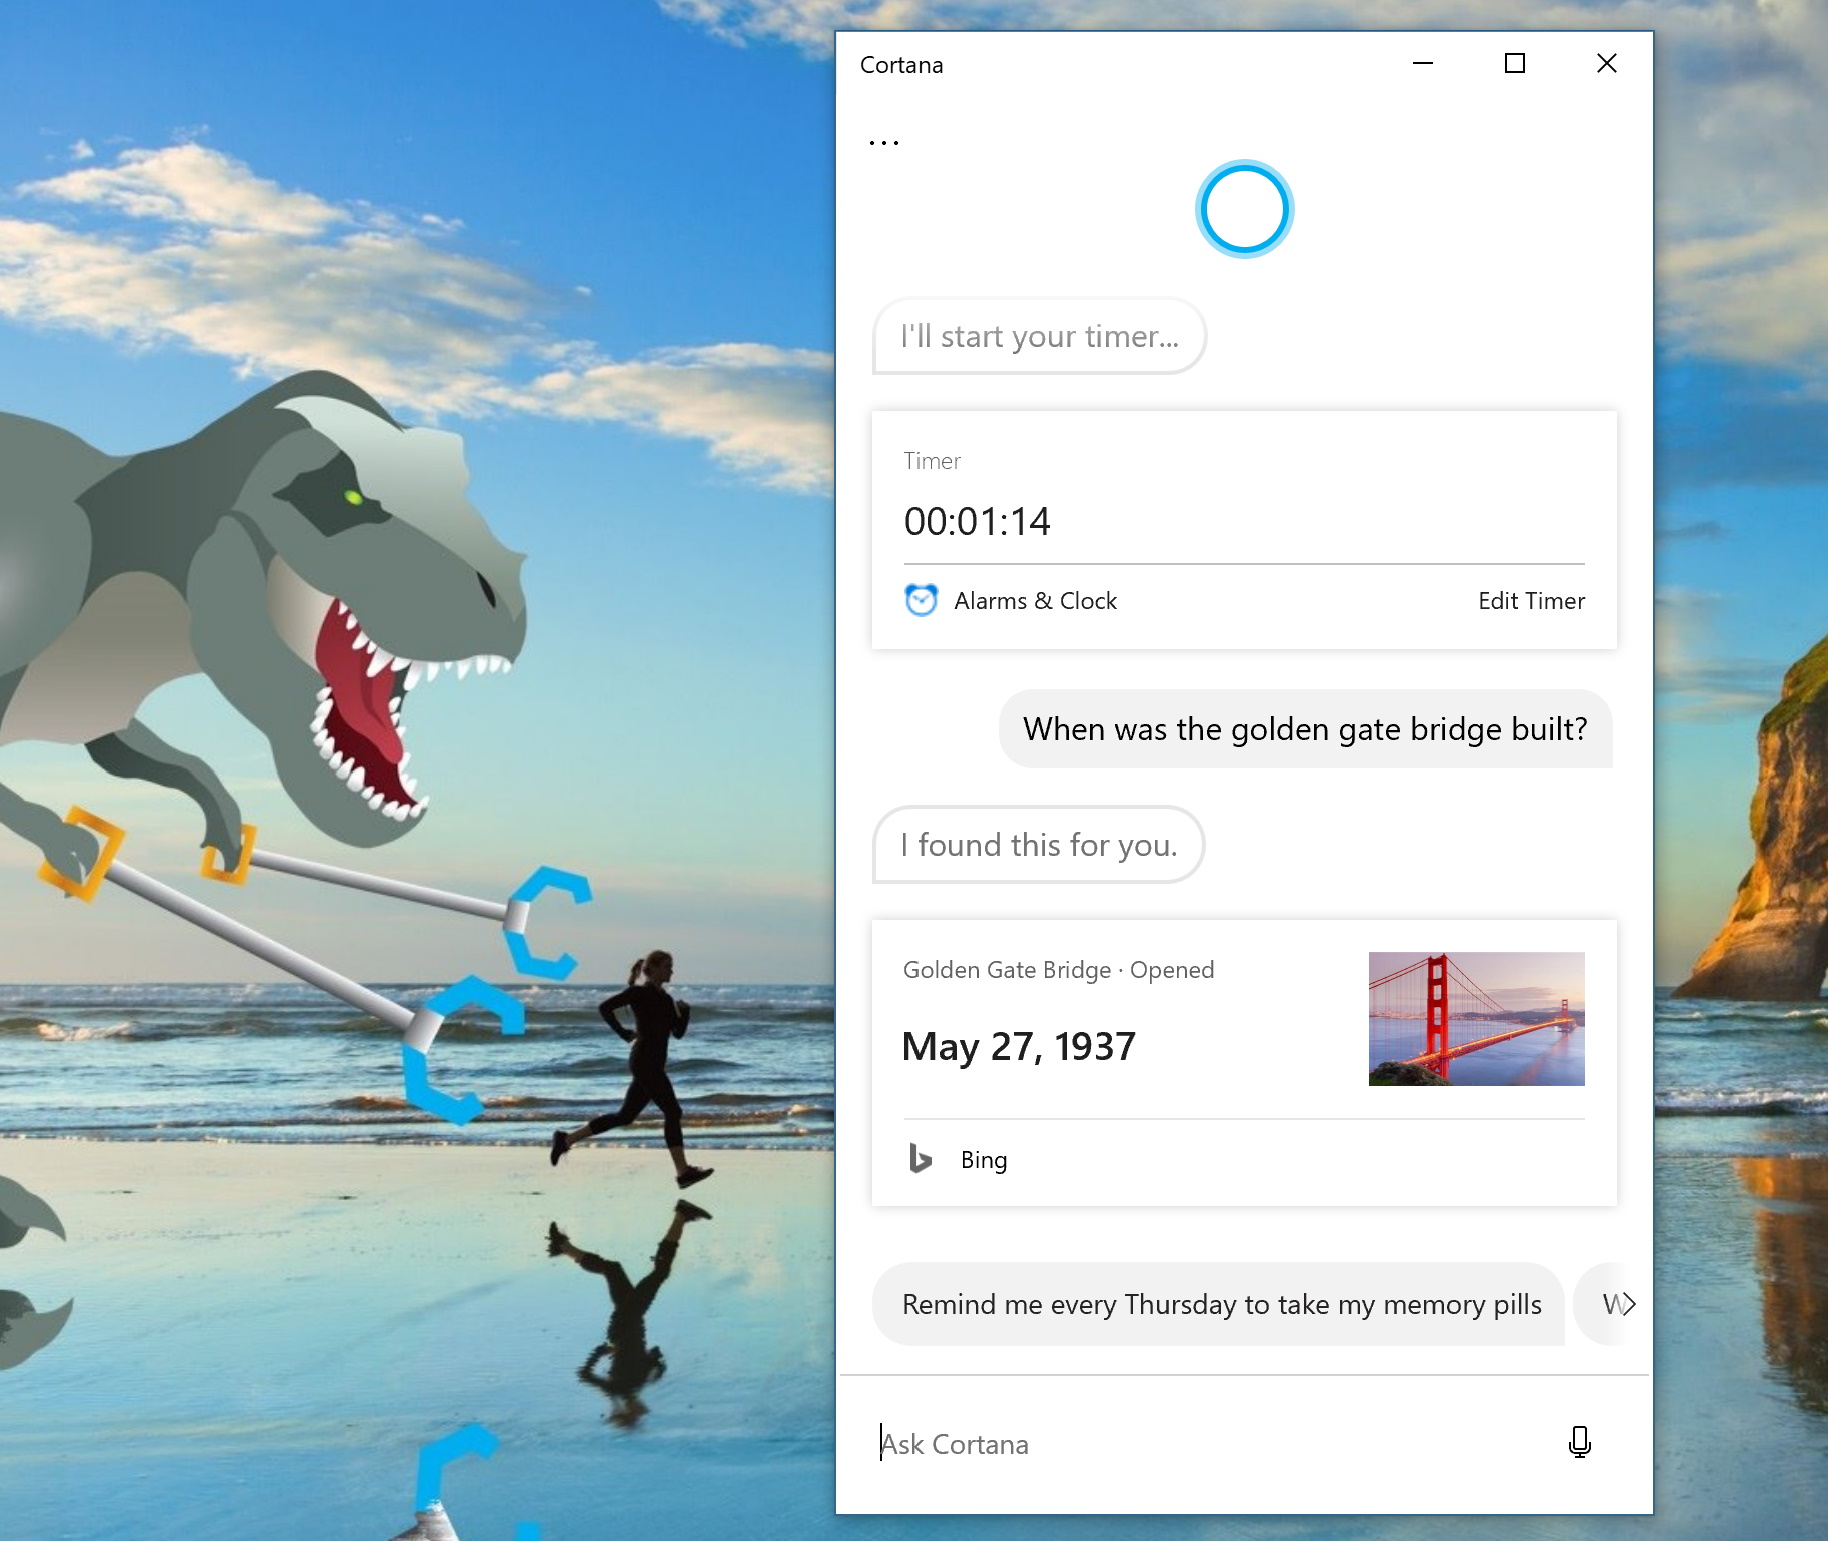The height and width of the screenshot is (1541, 1828).
Task: Activate the microphone for voice input
Action: click(x=1580, y=1442)
